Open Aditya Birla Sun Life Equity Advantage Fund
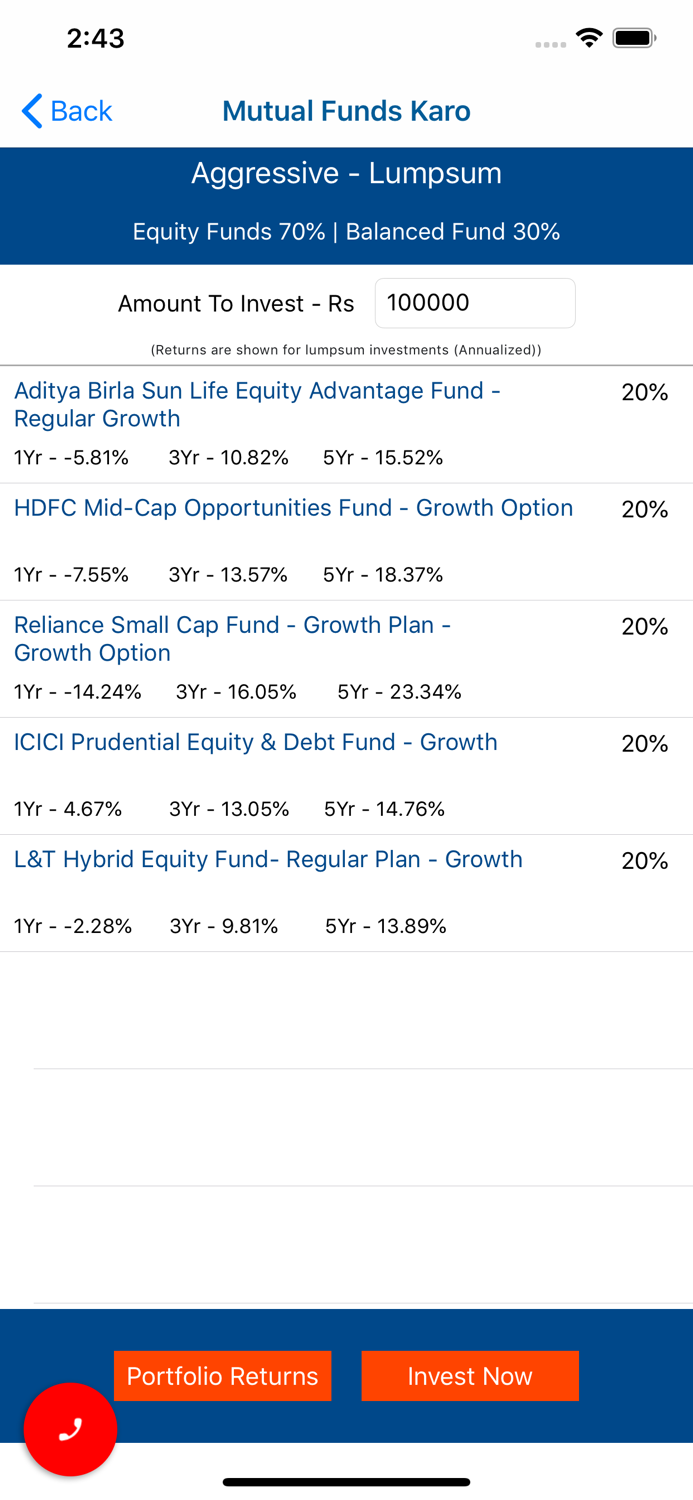 click(257, 404)
